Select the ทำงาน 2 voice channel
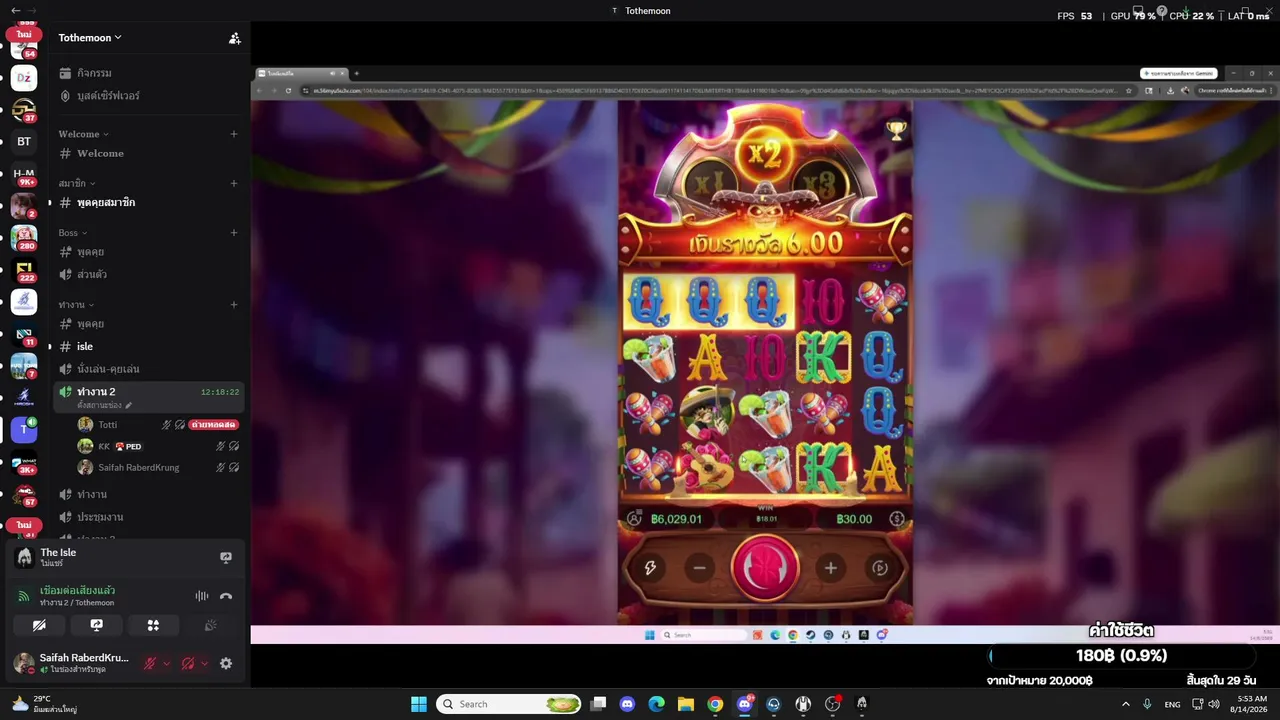1280x720 pixels. [148, 396]
